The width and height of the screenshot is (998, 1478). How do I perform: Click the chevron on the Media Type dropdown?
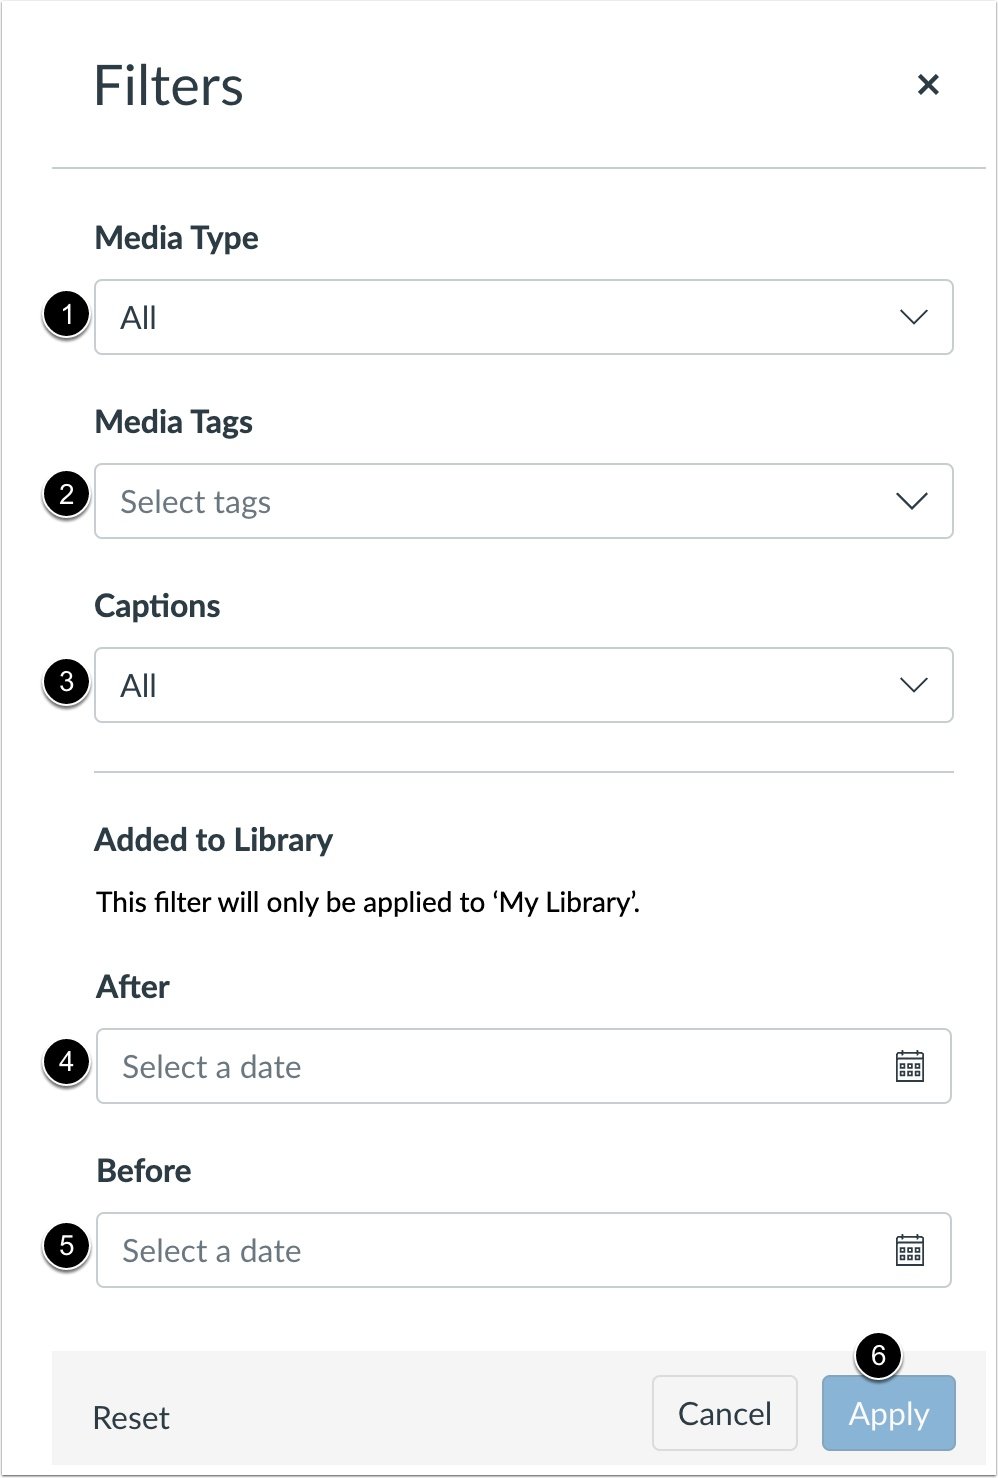[912, 317]
